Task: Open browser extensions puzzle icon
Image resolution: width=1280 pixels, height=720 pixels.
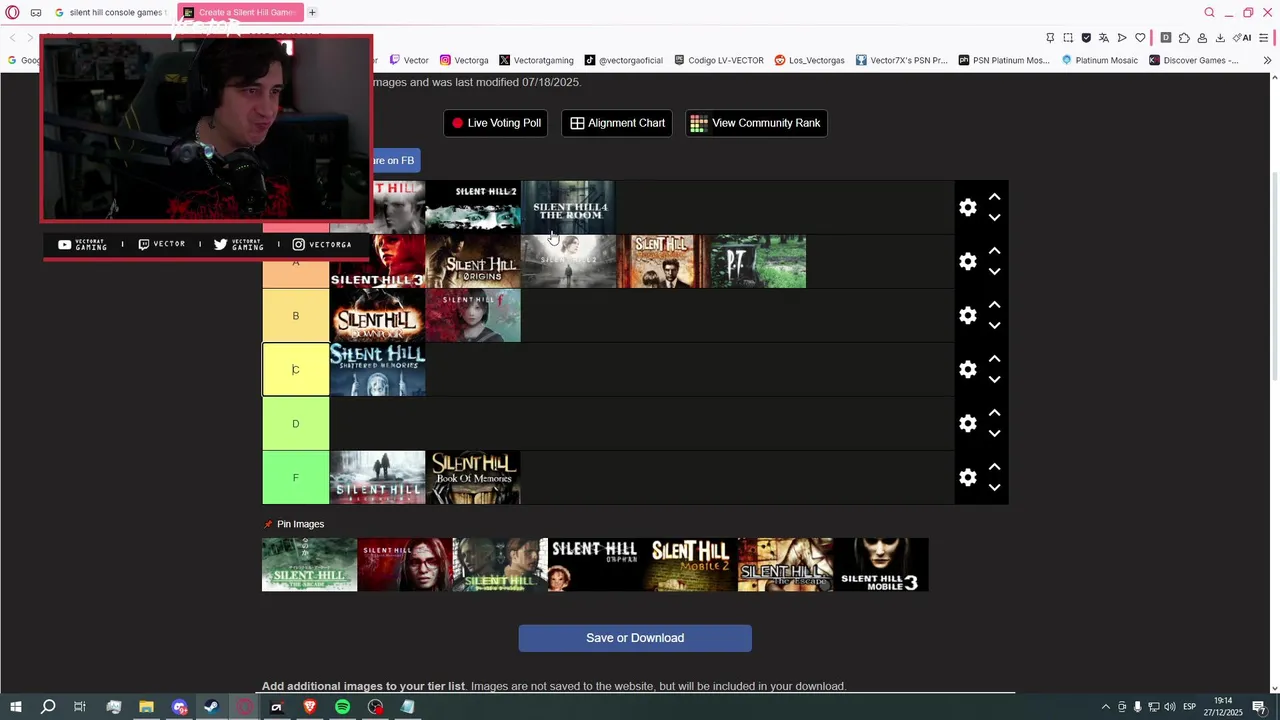Action: [x=1184, y=38]
